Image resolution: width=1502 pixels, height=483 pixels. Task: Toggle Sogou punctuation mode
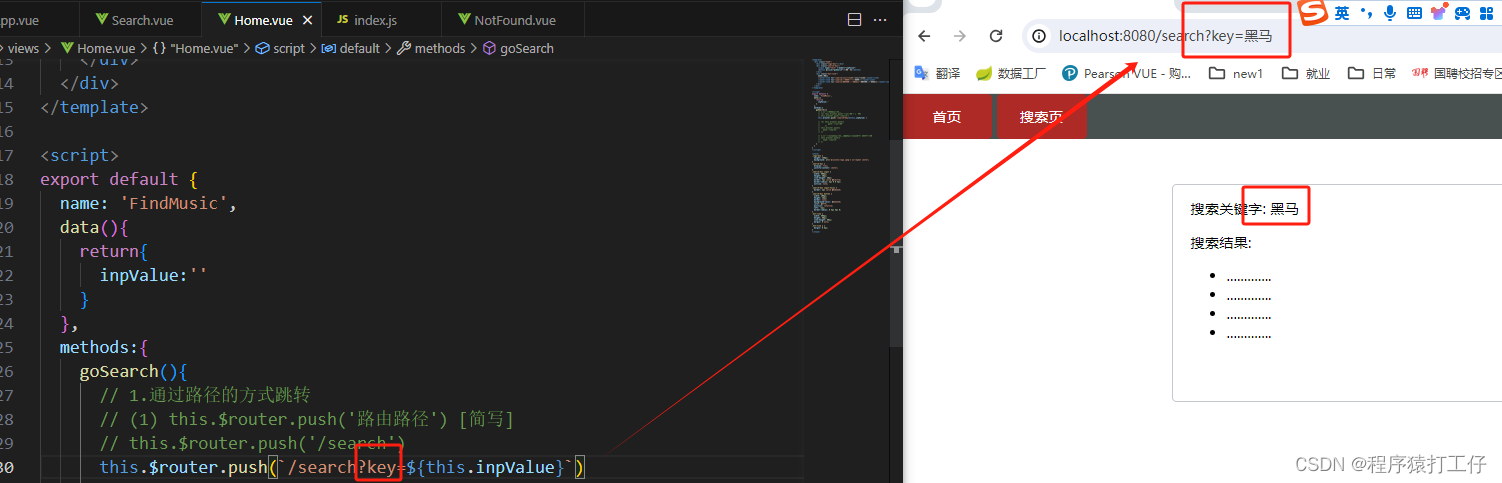pos(1366,13)
